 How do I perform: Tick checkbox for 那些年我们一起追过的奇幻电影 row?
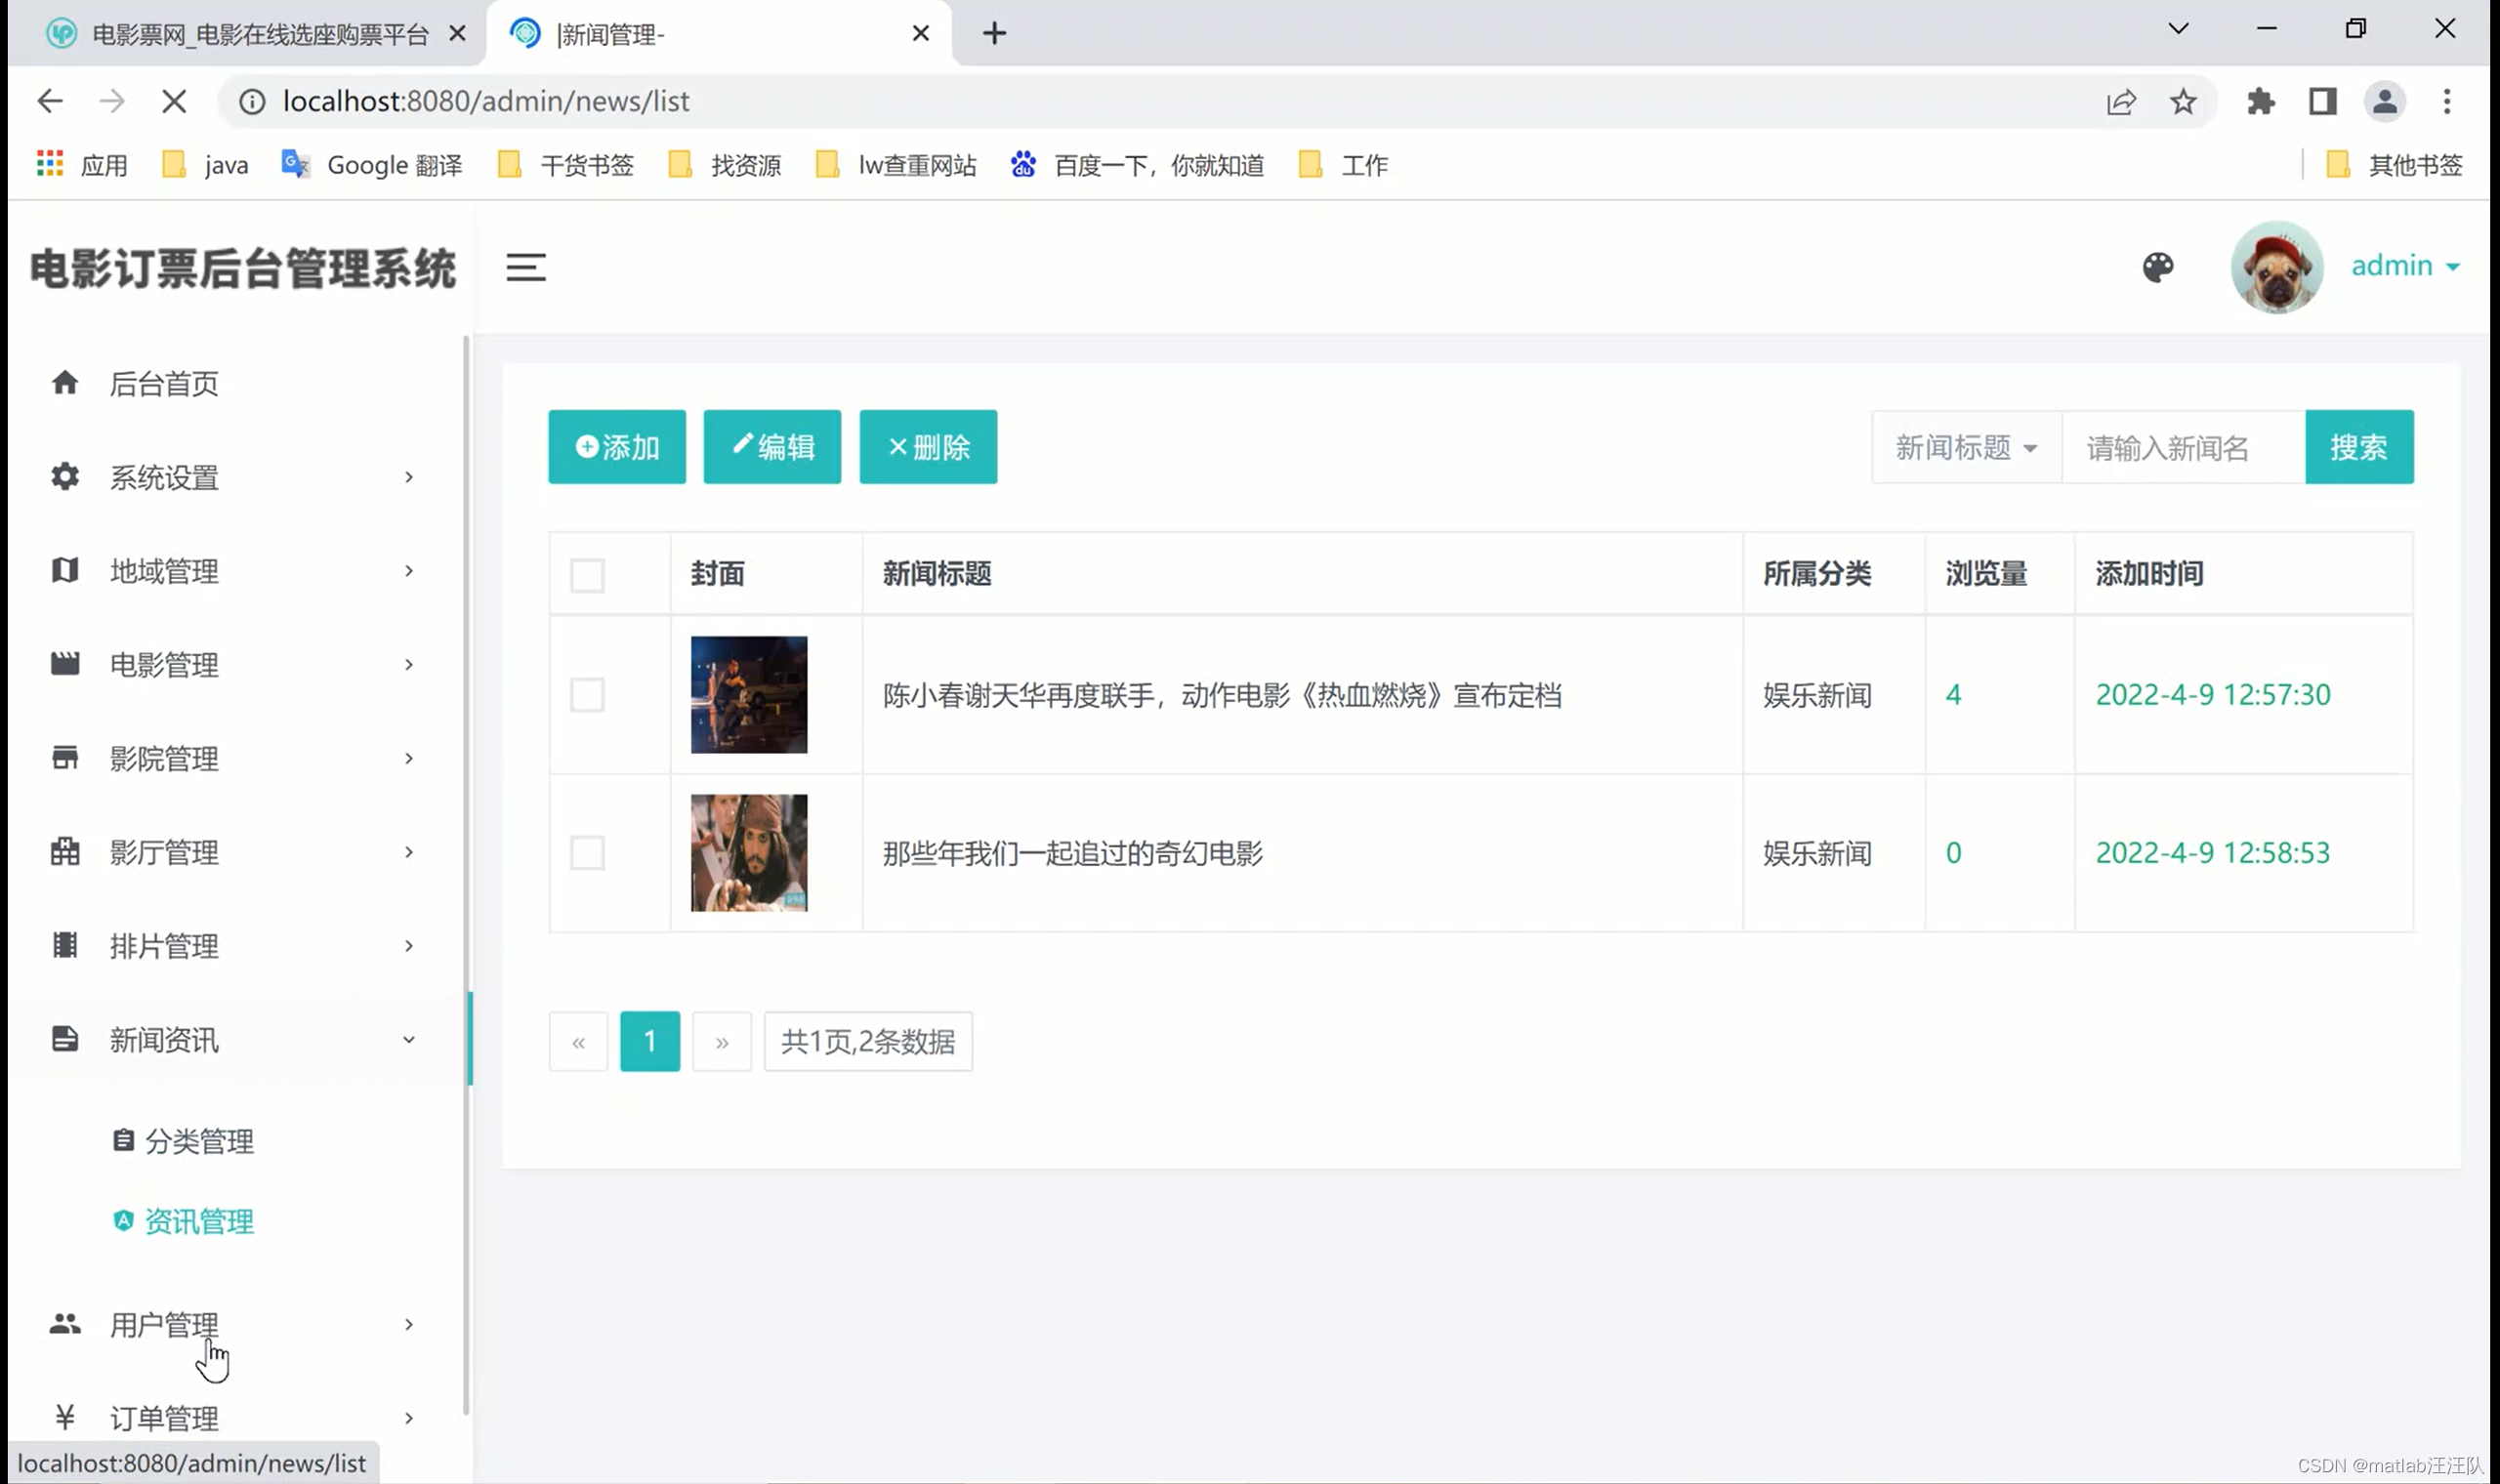(587, 853)
